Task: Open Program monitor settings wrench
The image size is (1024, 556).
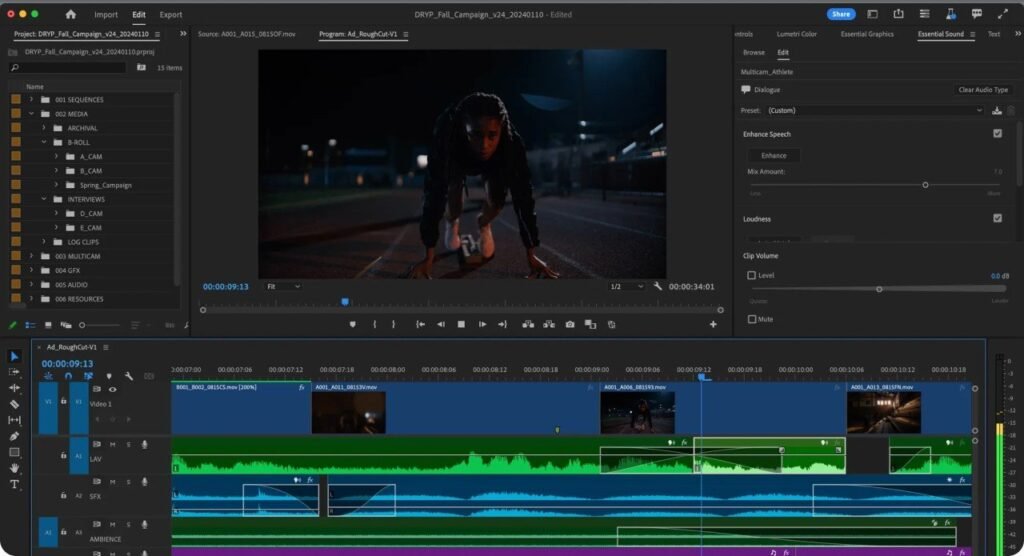Action: [x=658, y=286]
